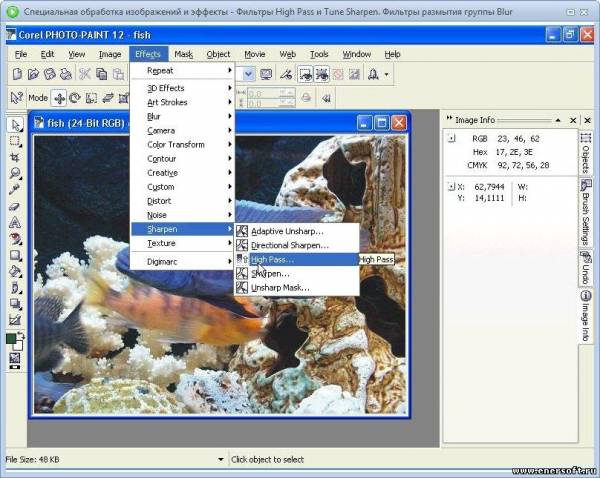
Task: Click the Cut scissors icon
Action: click(85, 74)
